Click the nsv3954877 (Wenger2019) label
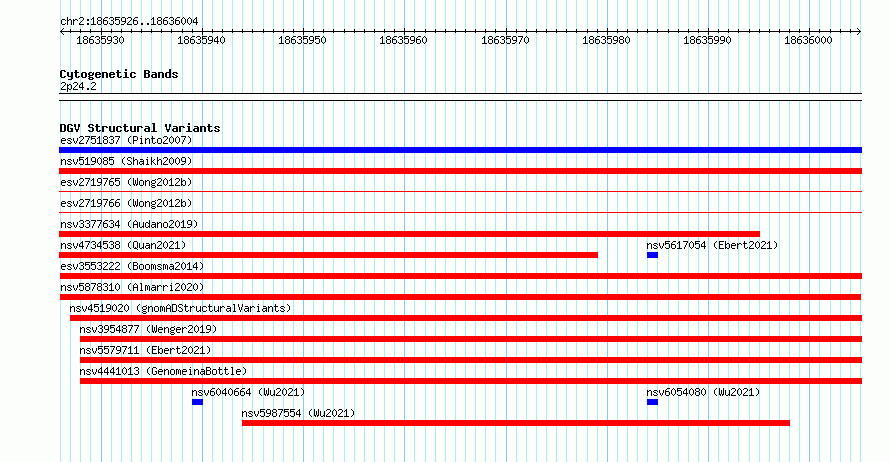The height and width of the screenshot is (462, 890). click(x=148, y=329)
